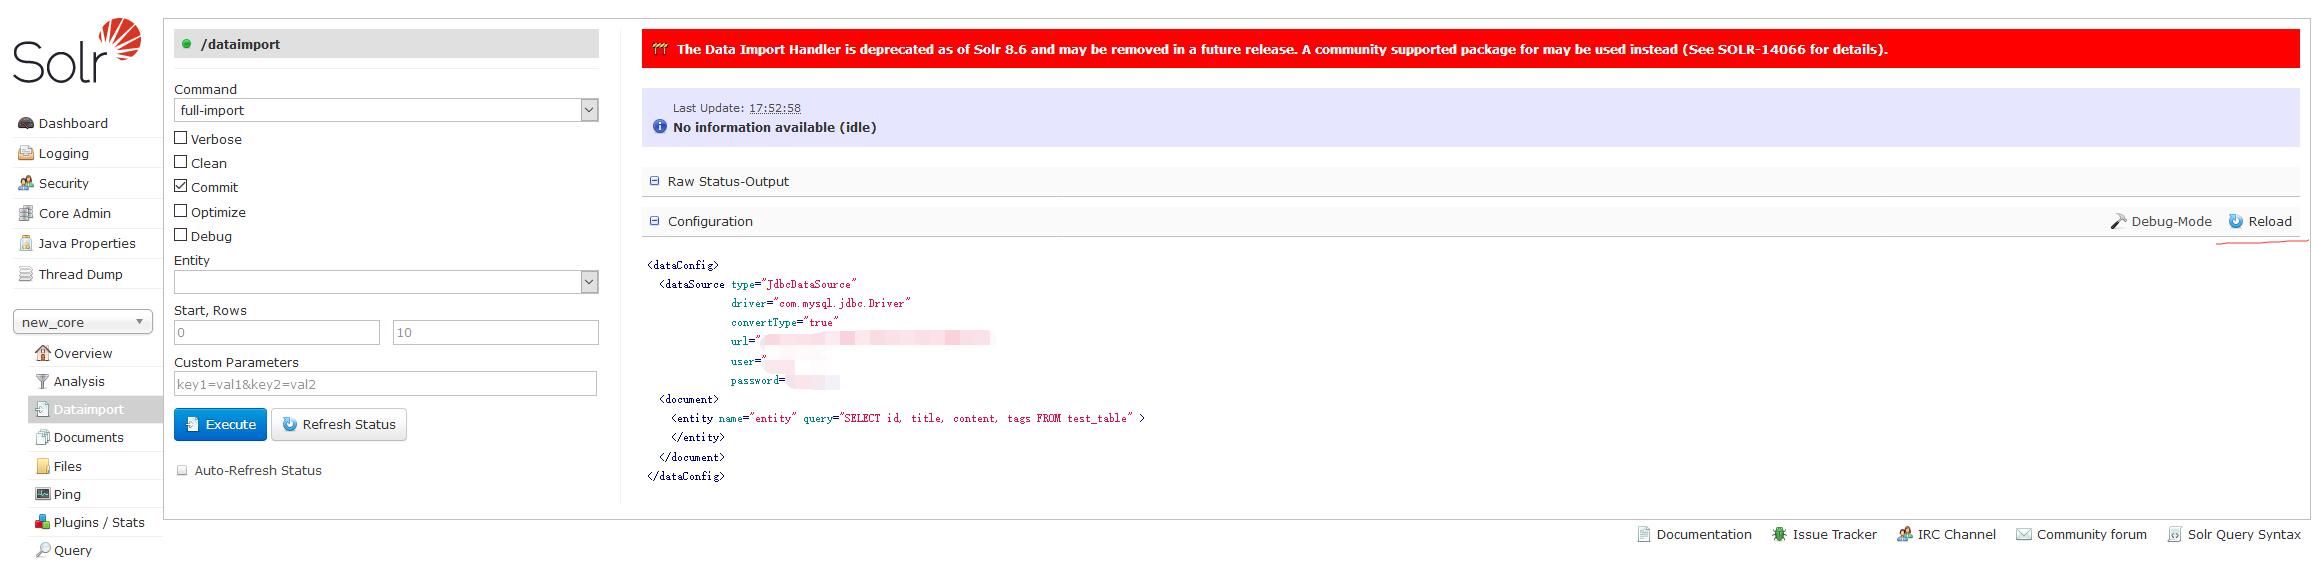2318x564 pixels.
Task: Click the Overview house icon
Action: click(42, 353)
